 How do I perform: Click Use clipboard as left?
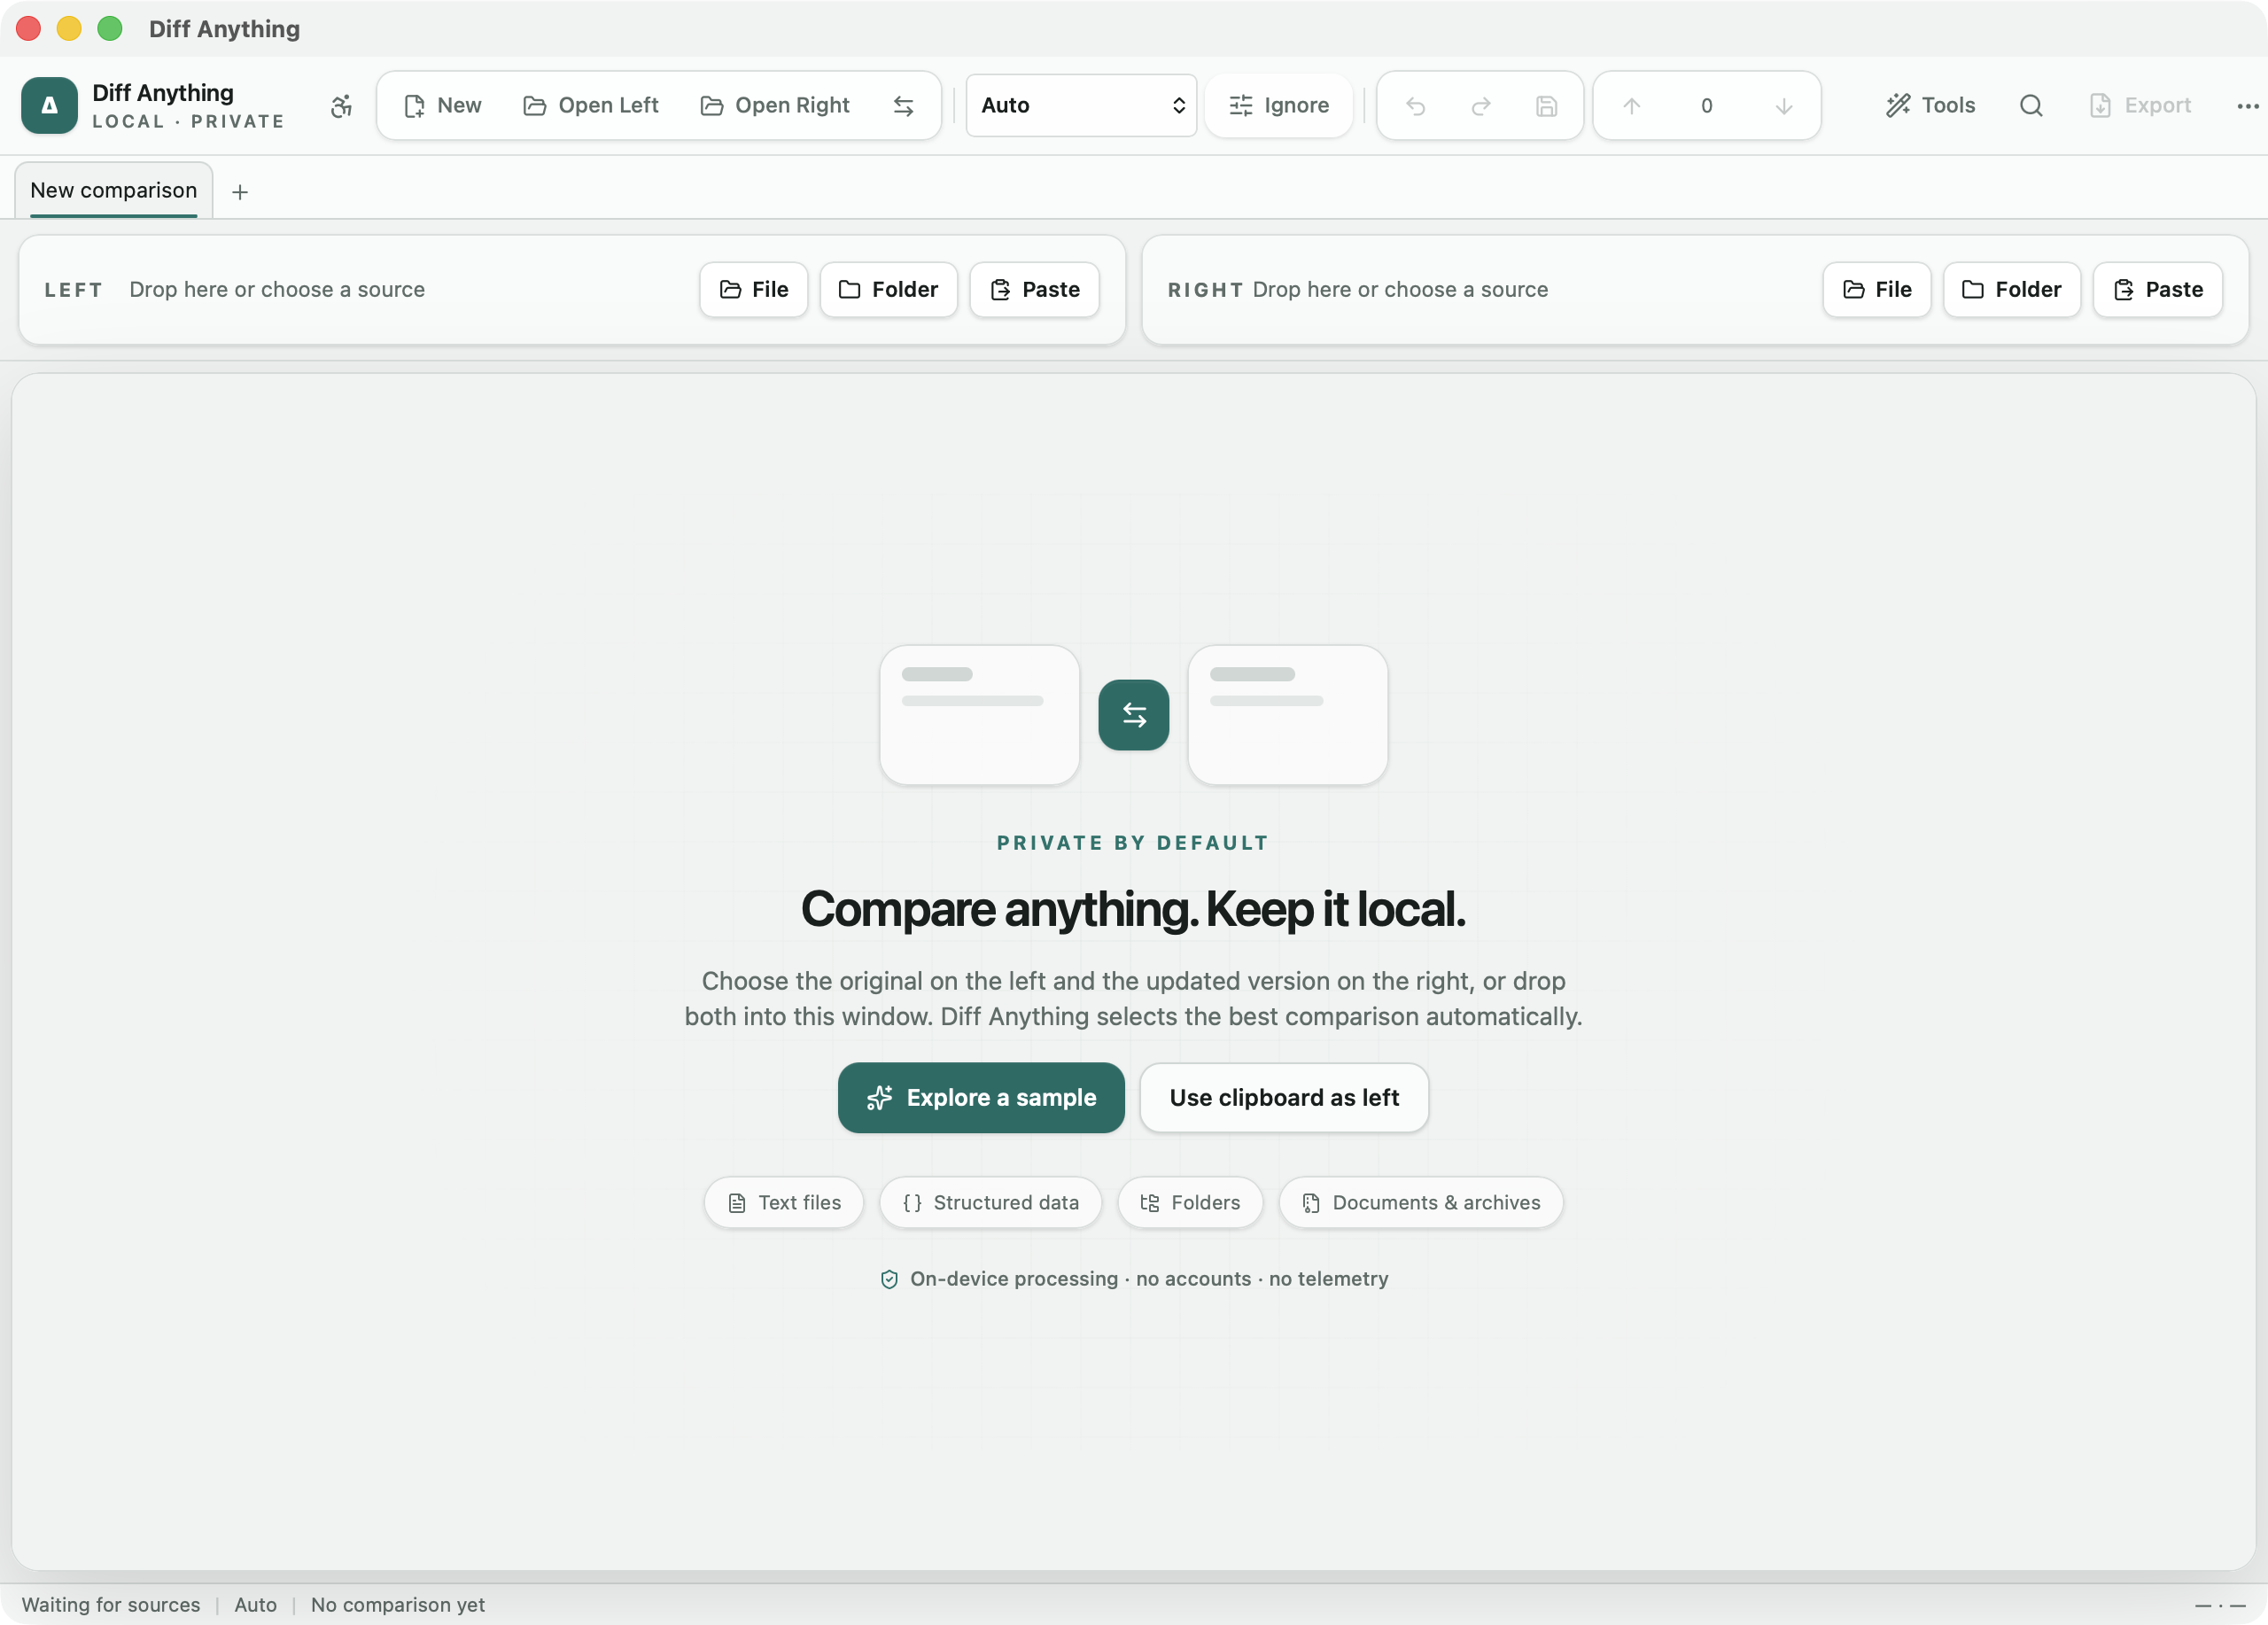pos(1284,1097)
